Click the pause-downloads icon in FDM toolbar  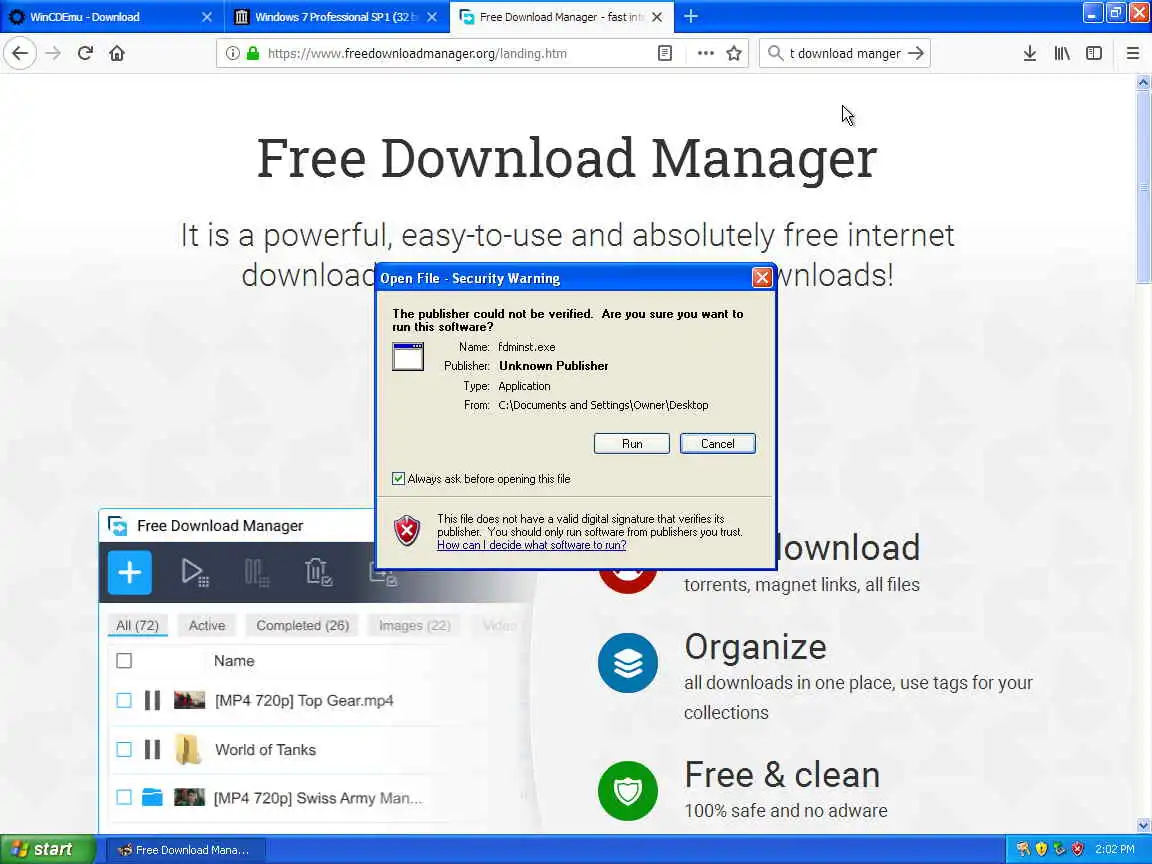click(x=256, y=572)
